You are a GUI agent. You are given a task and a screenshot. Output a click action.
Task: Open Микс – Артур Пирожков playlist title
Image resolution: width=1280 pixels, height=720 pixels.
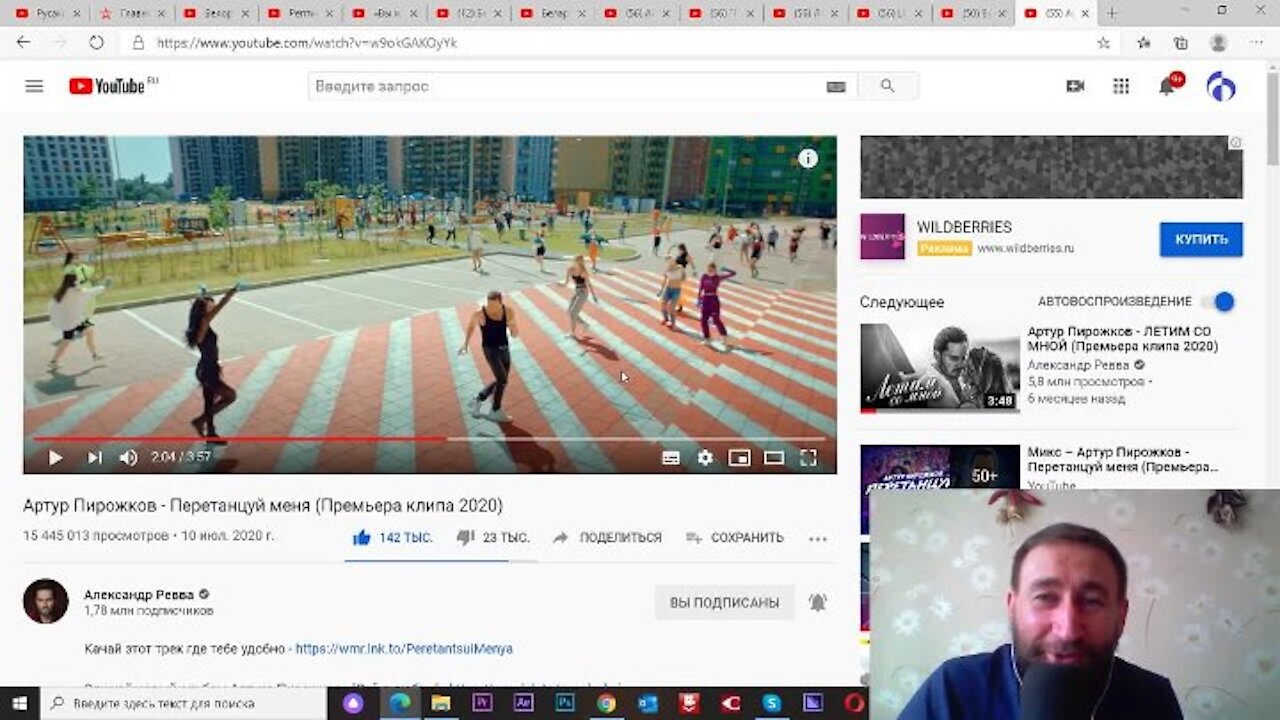(x=1123, y=459)
